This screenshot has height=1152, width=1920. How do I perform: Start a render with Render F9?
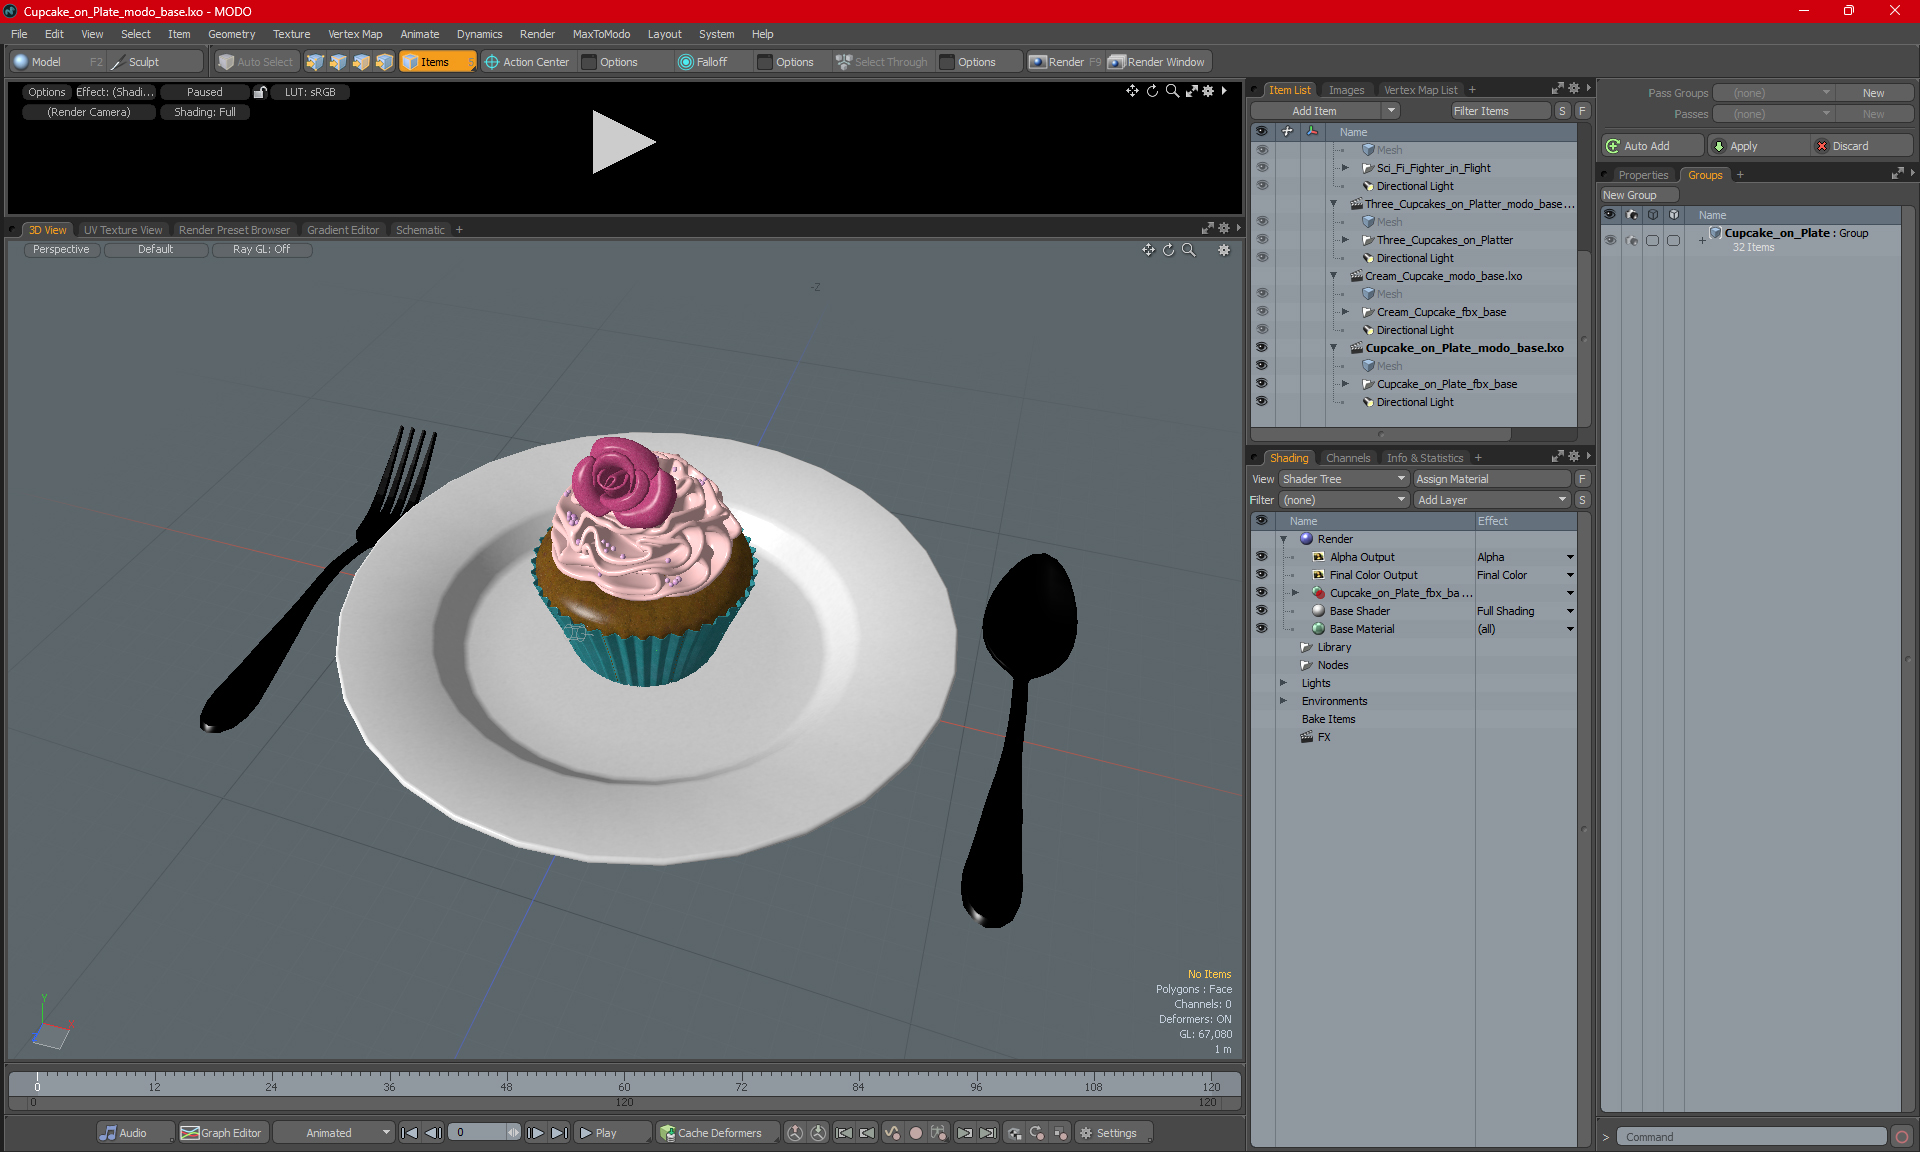point(1065,62)
